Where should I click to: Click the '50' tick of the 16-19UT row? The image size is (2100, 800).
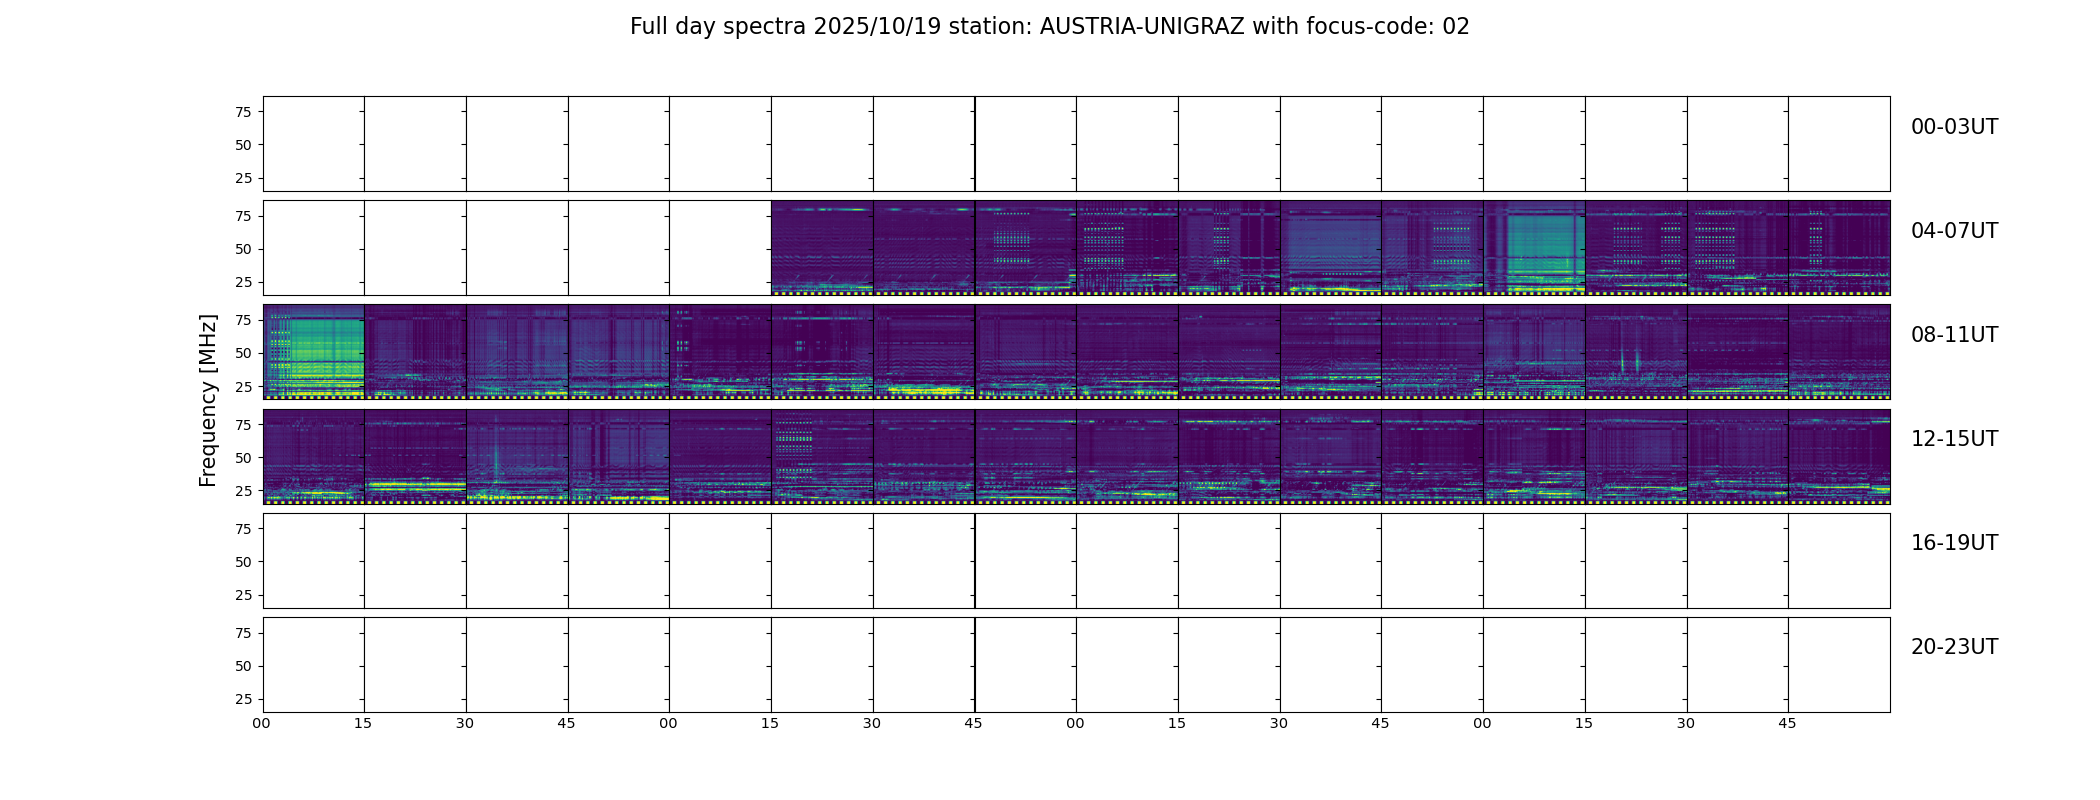[243, 562]
